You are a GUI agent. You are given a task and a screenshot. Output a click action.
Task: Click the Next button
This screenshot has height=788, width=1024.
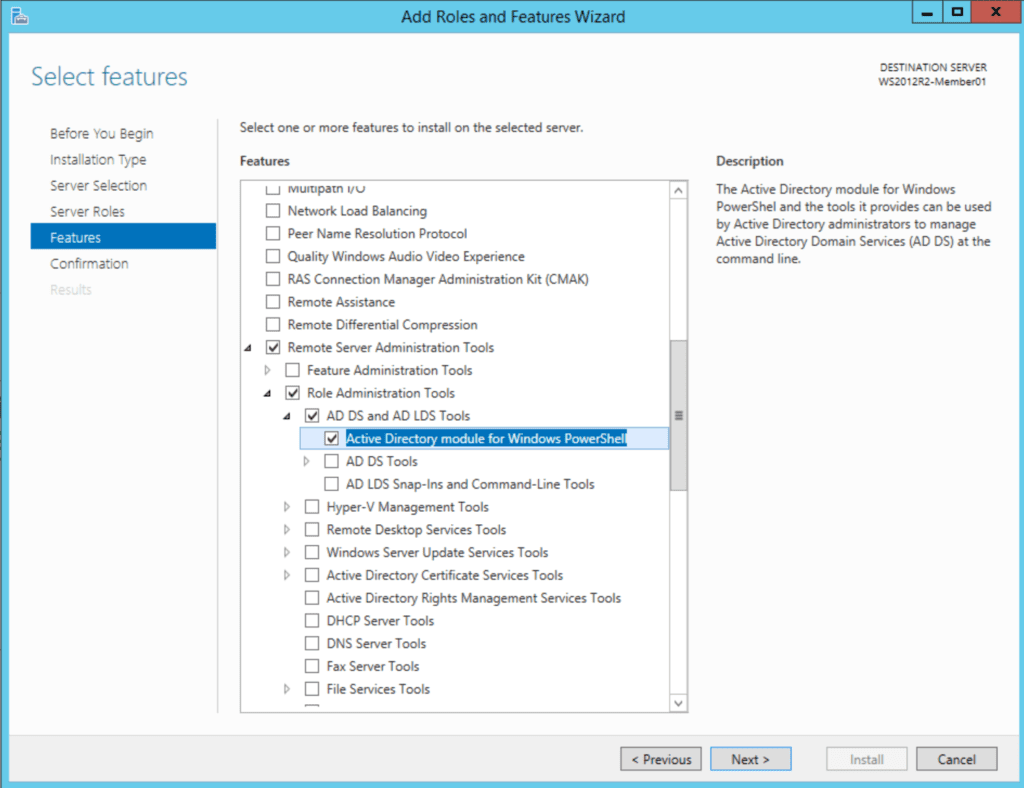pos(750,758)
